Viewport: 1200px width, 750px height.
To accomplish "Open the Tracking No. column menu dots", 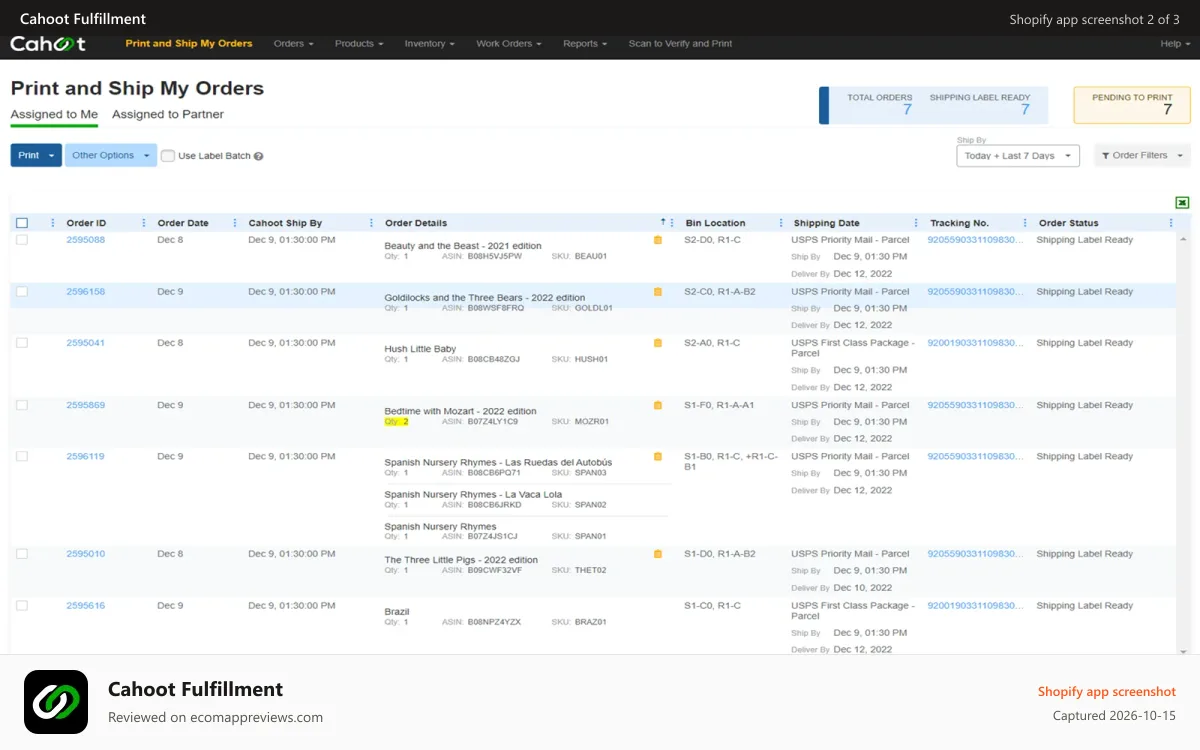I will [x=1025, y=223].
